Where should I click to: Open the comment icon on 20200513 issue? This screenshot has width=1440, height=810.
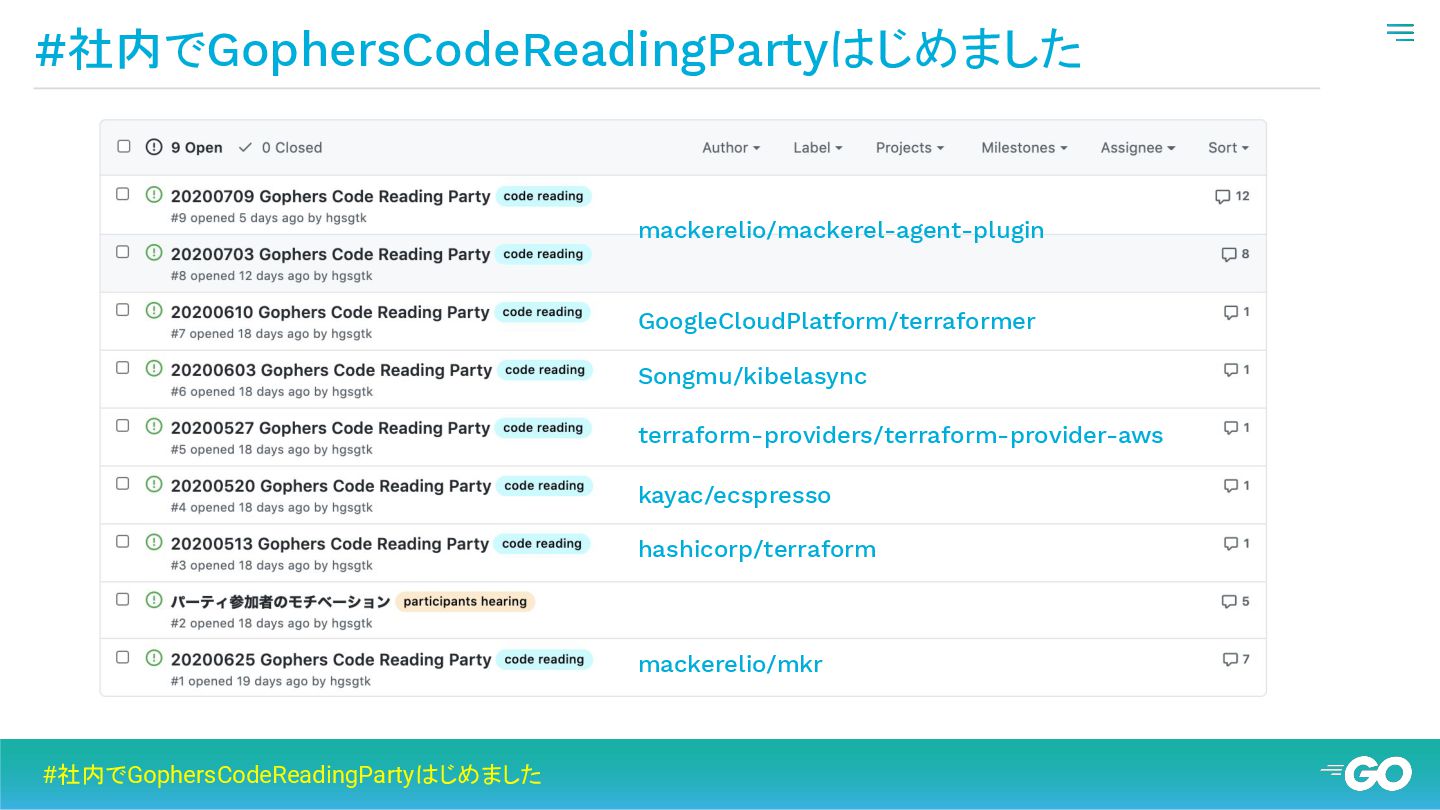[x=1231, y=545]
